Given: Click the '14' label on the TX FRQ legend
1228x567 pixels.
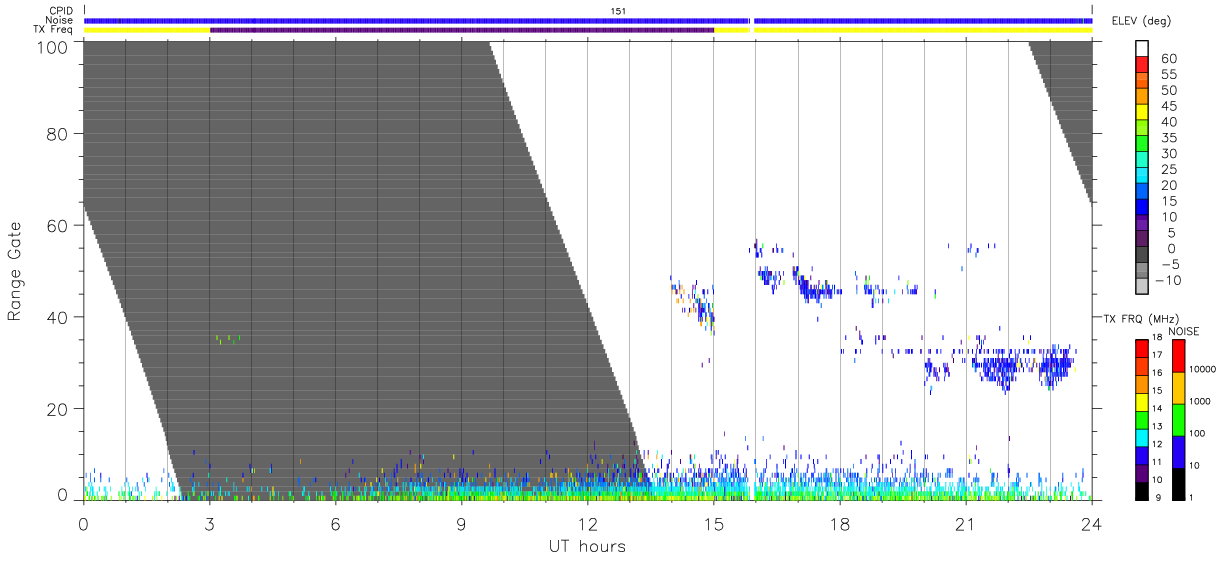Looking at the screenshot, I should (x=1157, y=409).
